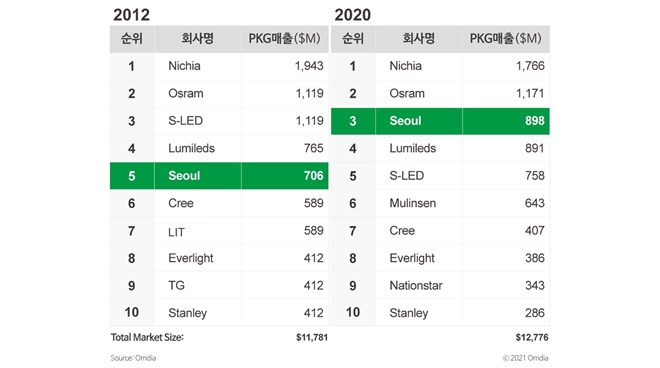Screen dimensions: 660x368
Task: Select the Lumileds 891 revenue cell
Action: (x=506, y=148)
